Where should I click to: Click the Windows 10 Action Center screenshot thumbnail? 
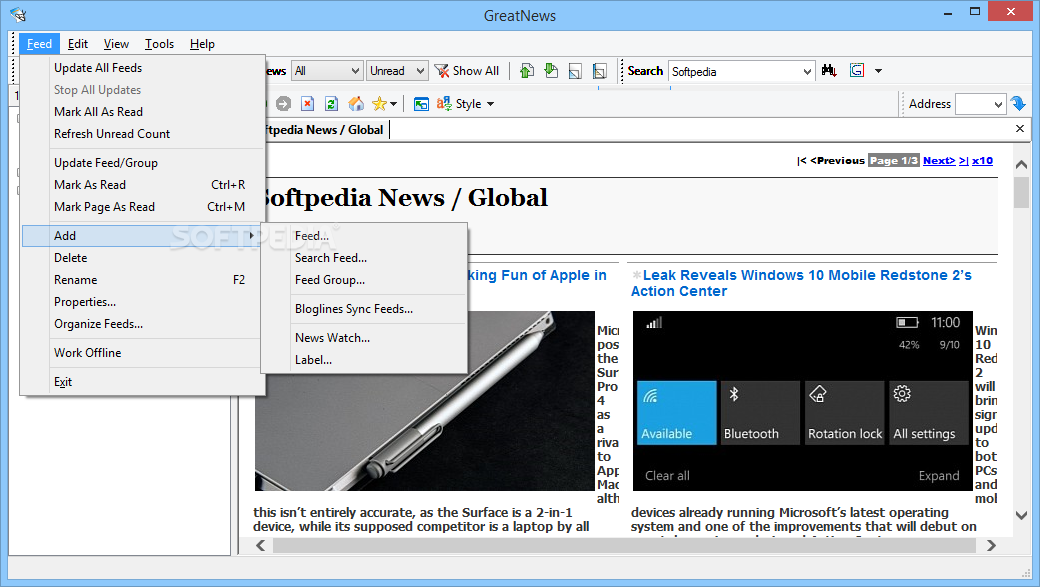point(803,401)
